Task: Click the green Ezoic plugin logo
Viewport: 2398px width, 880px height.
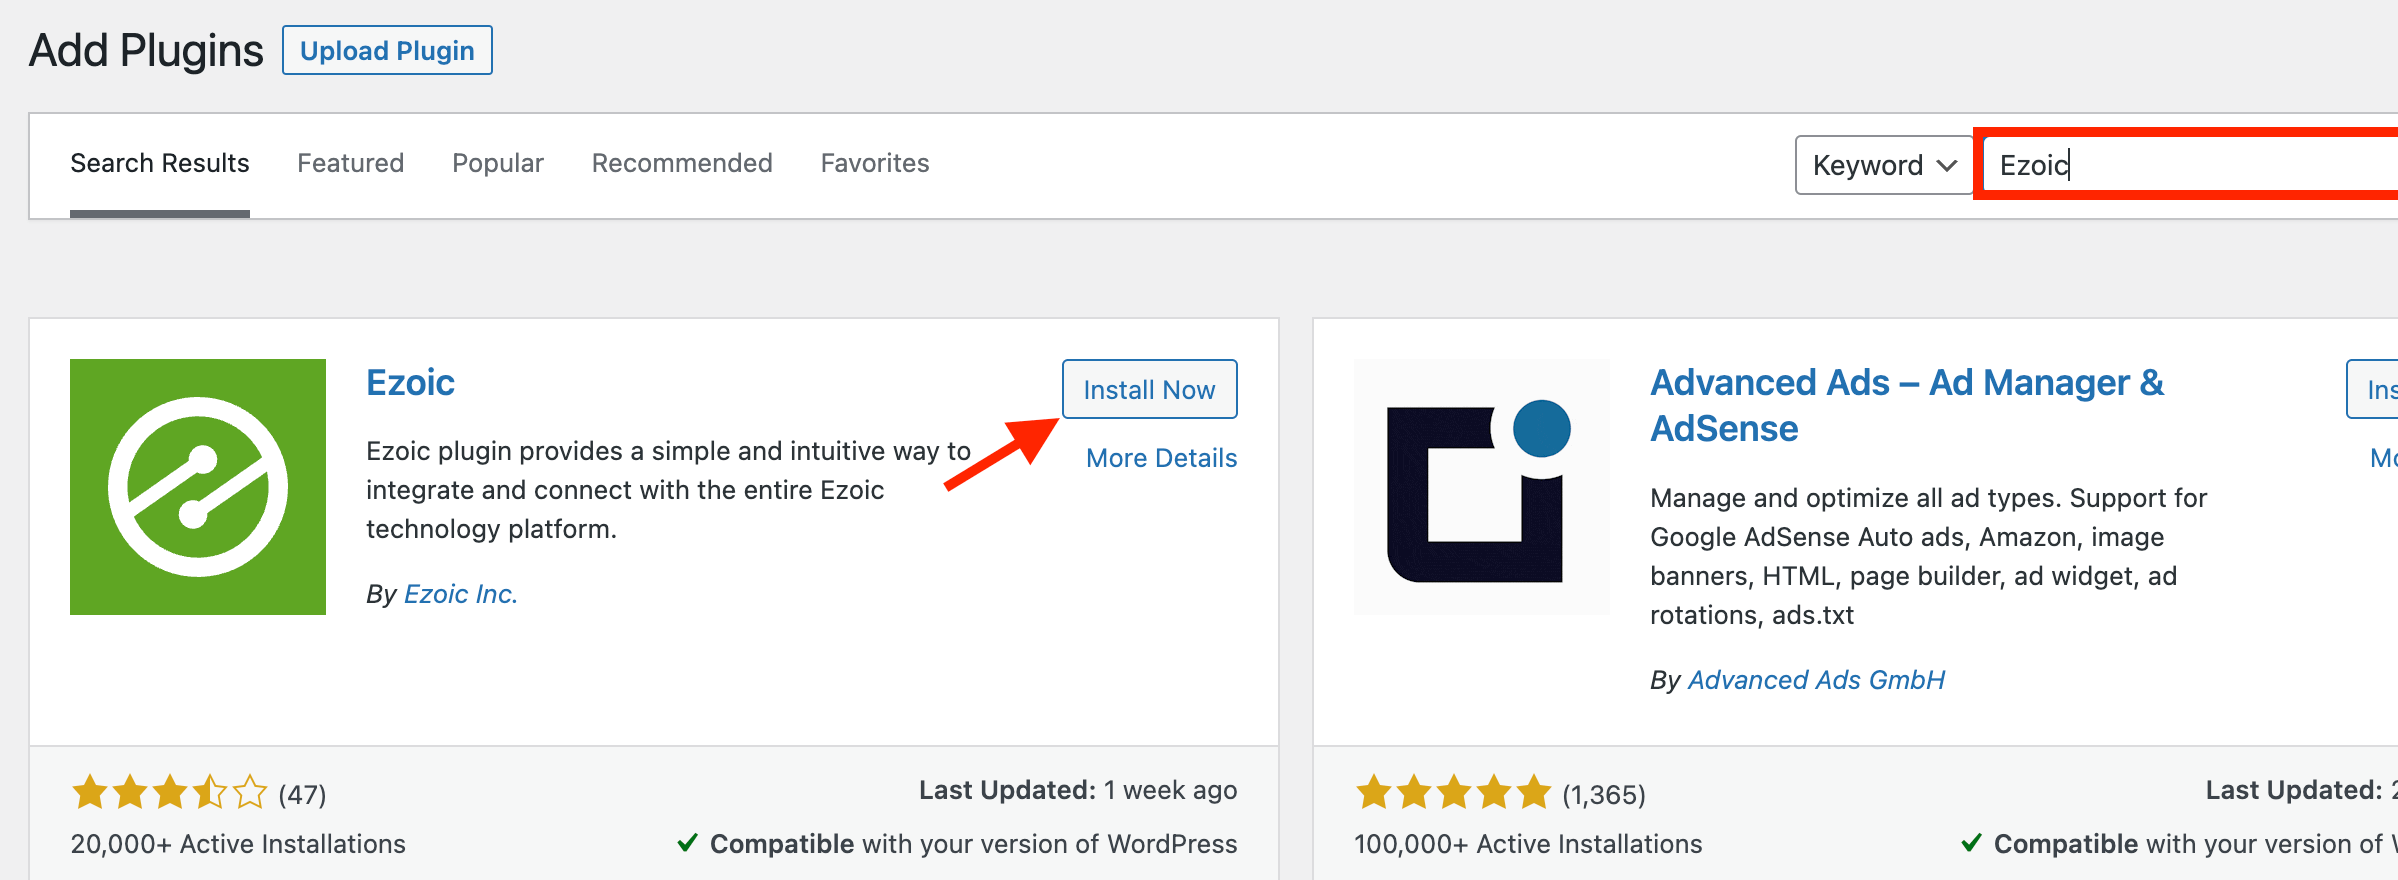Action: (198, 487)
